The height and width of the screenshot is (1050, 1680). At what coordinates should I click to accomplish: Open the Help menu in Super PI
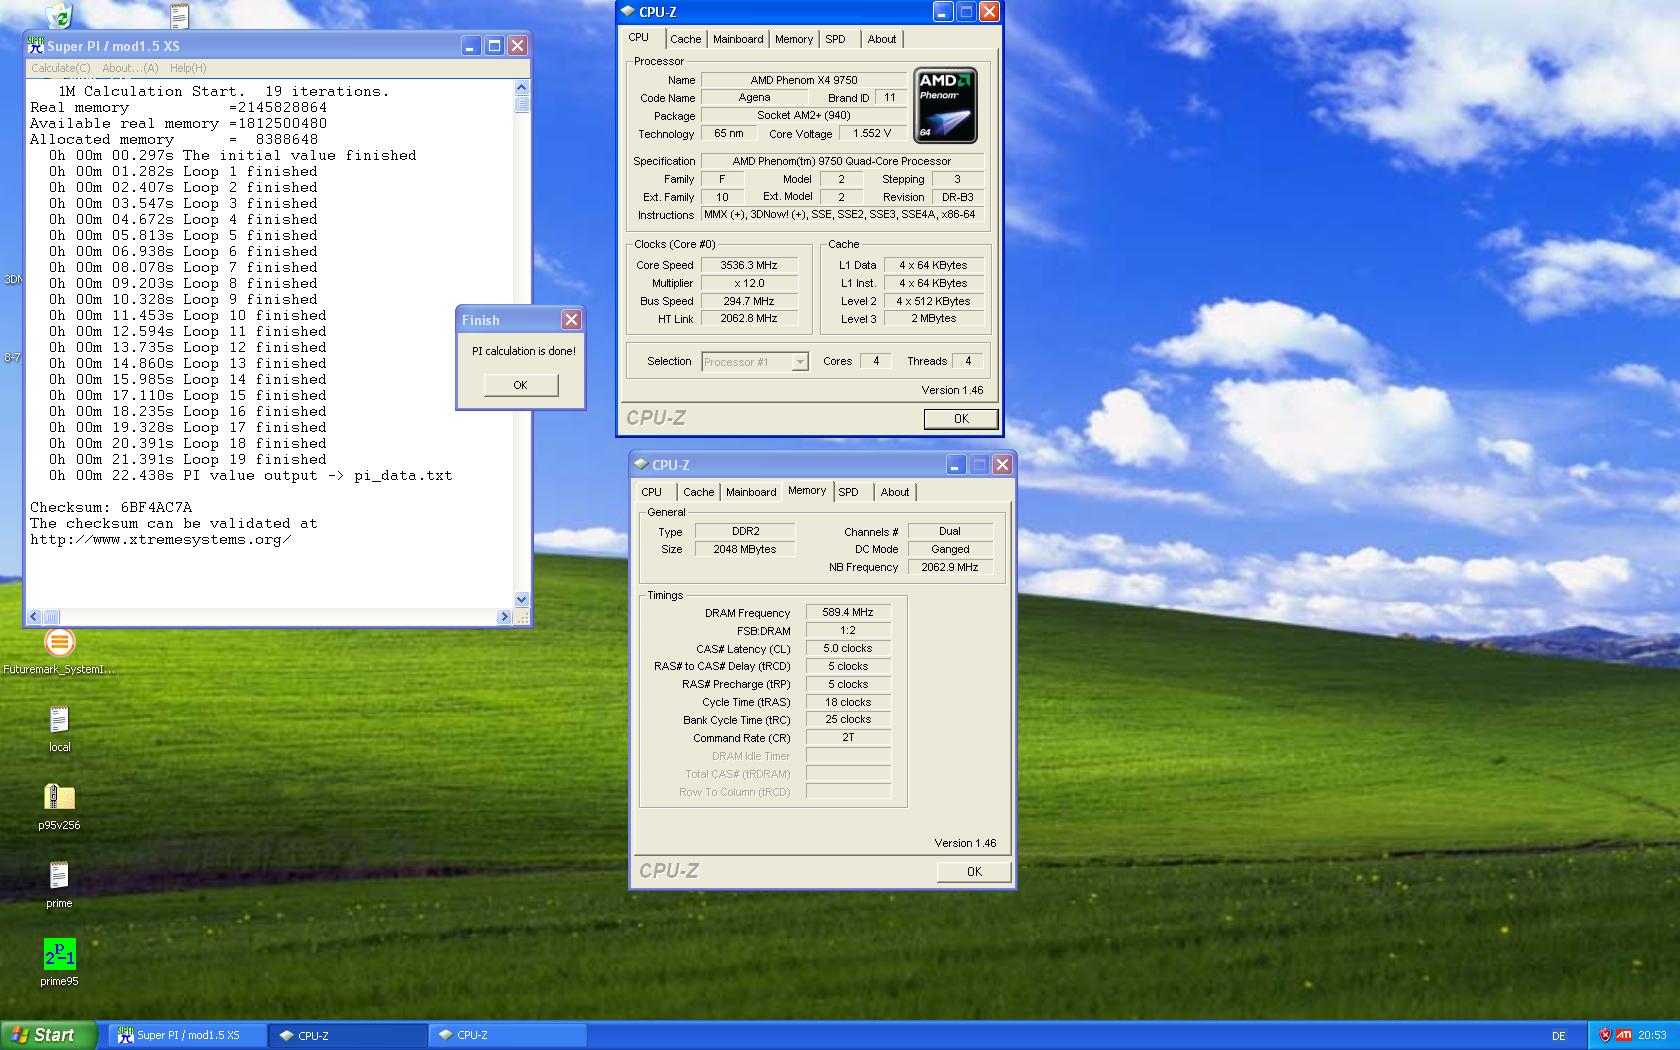(188, 68)
